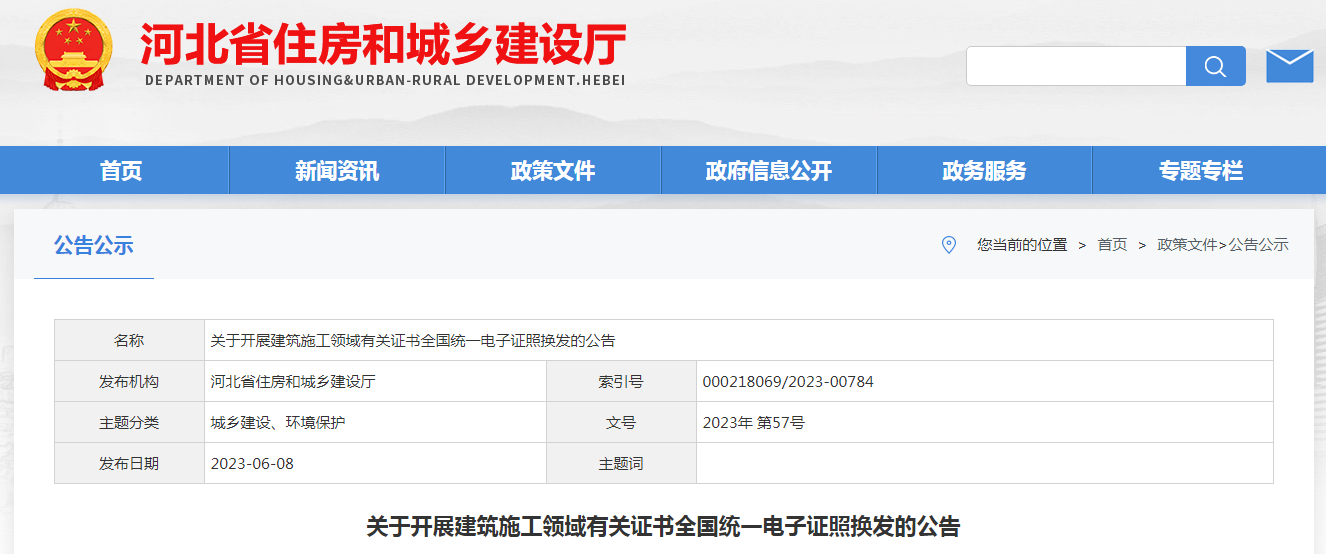Screen dimensions: 1326x554
Task: Focus the search input box
Action: (x=1076, y=66)
